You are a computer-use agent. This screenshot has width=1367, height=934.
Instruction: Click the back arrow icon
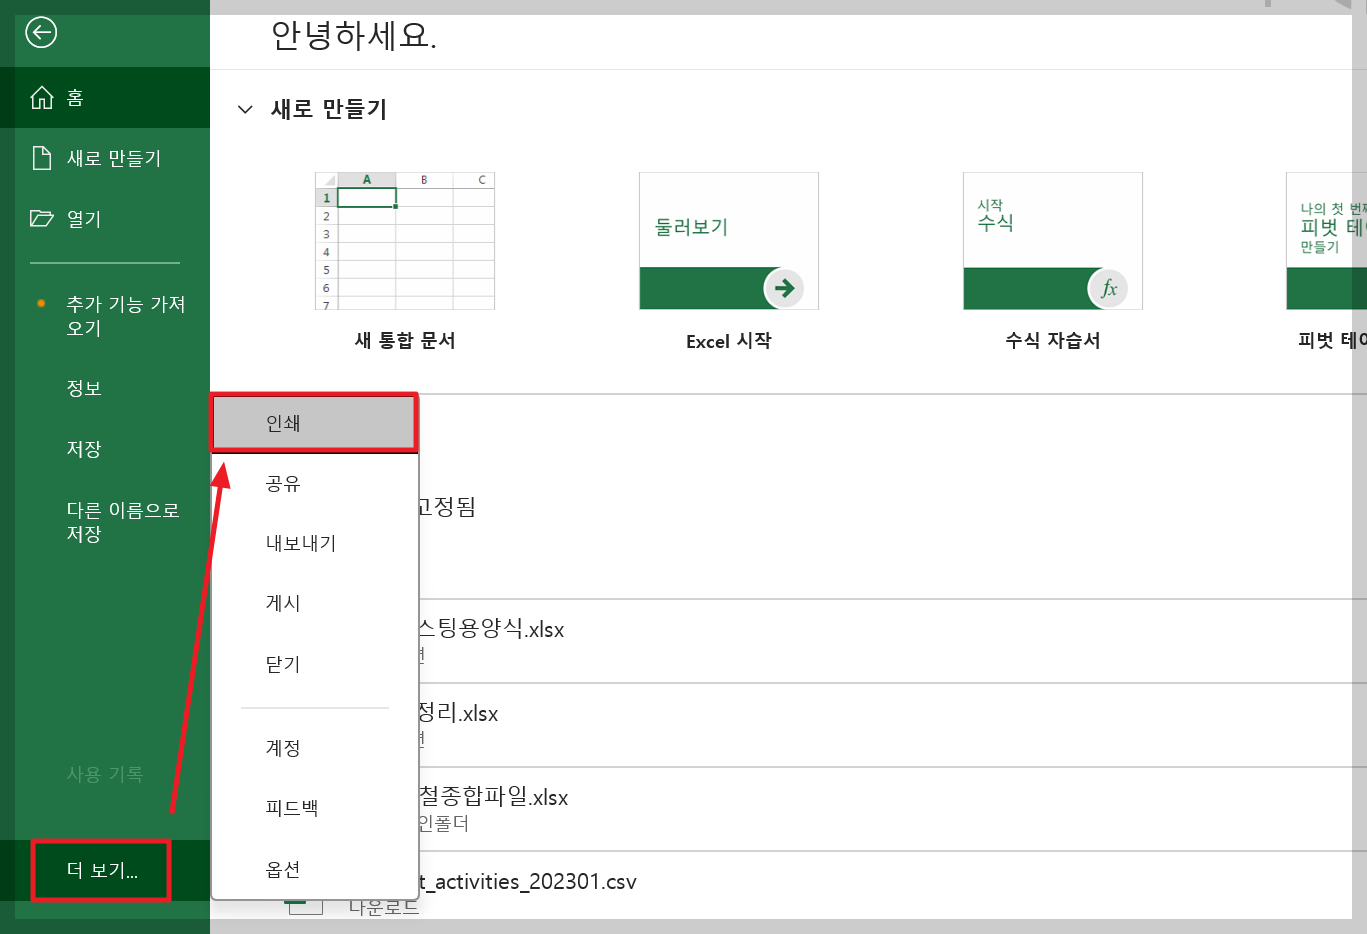tap(40, 33)
